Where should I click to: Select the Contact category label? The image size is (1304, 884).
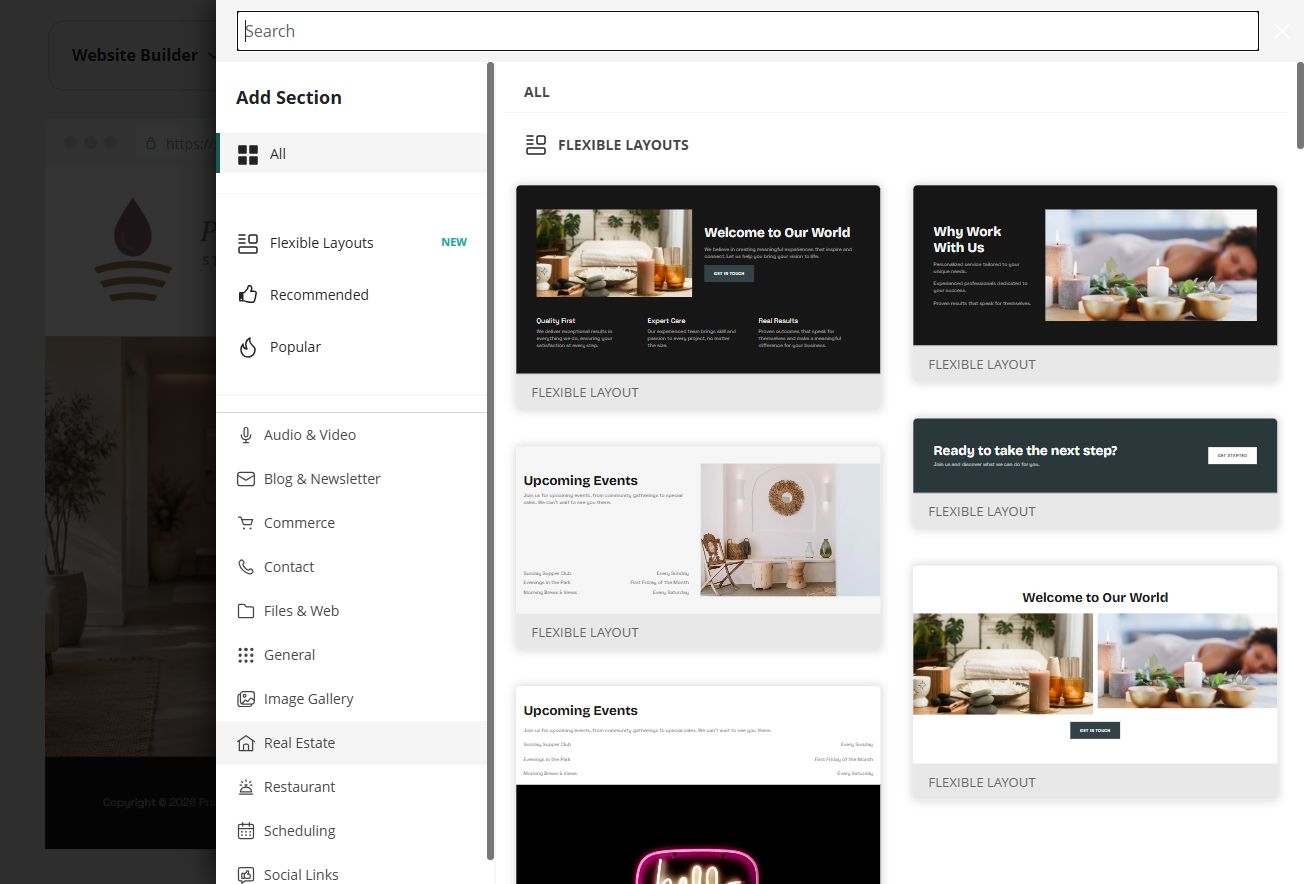tap(289, 567)
